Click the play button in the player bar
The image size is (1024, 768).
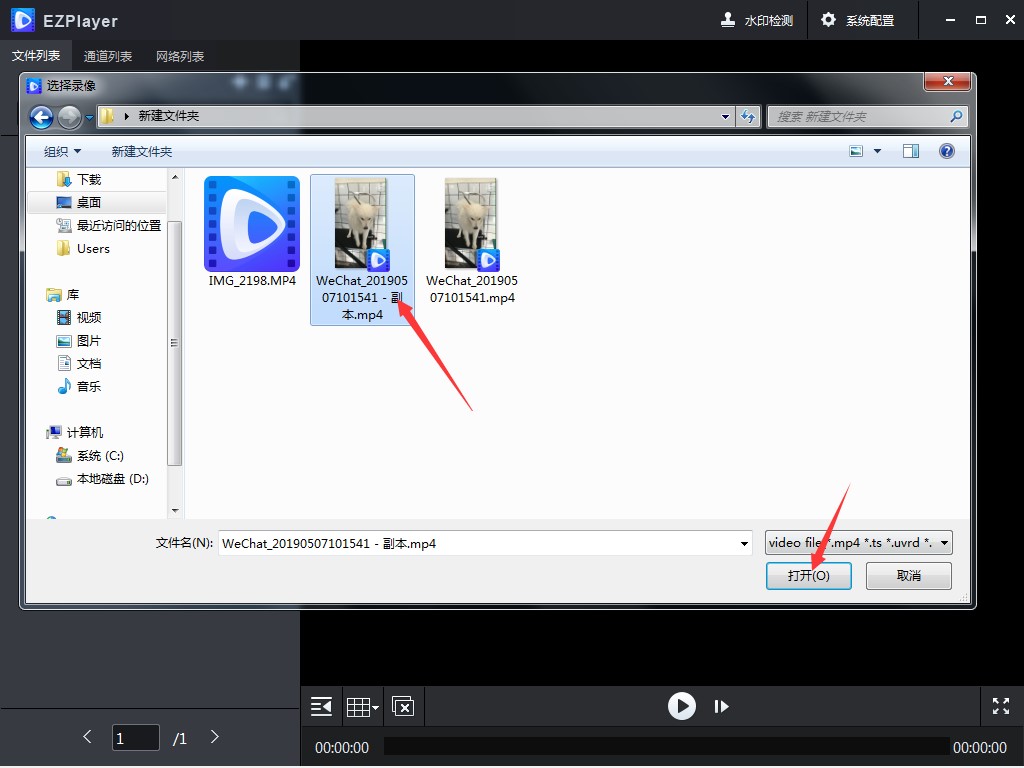pos(682,706)
